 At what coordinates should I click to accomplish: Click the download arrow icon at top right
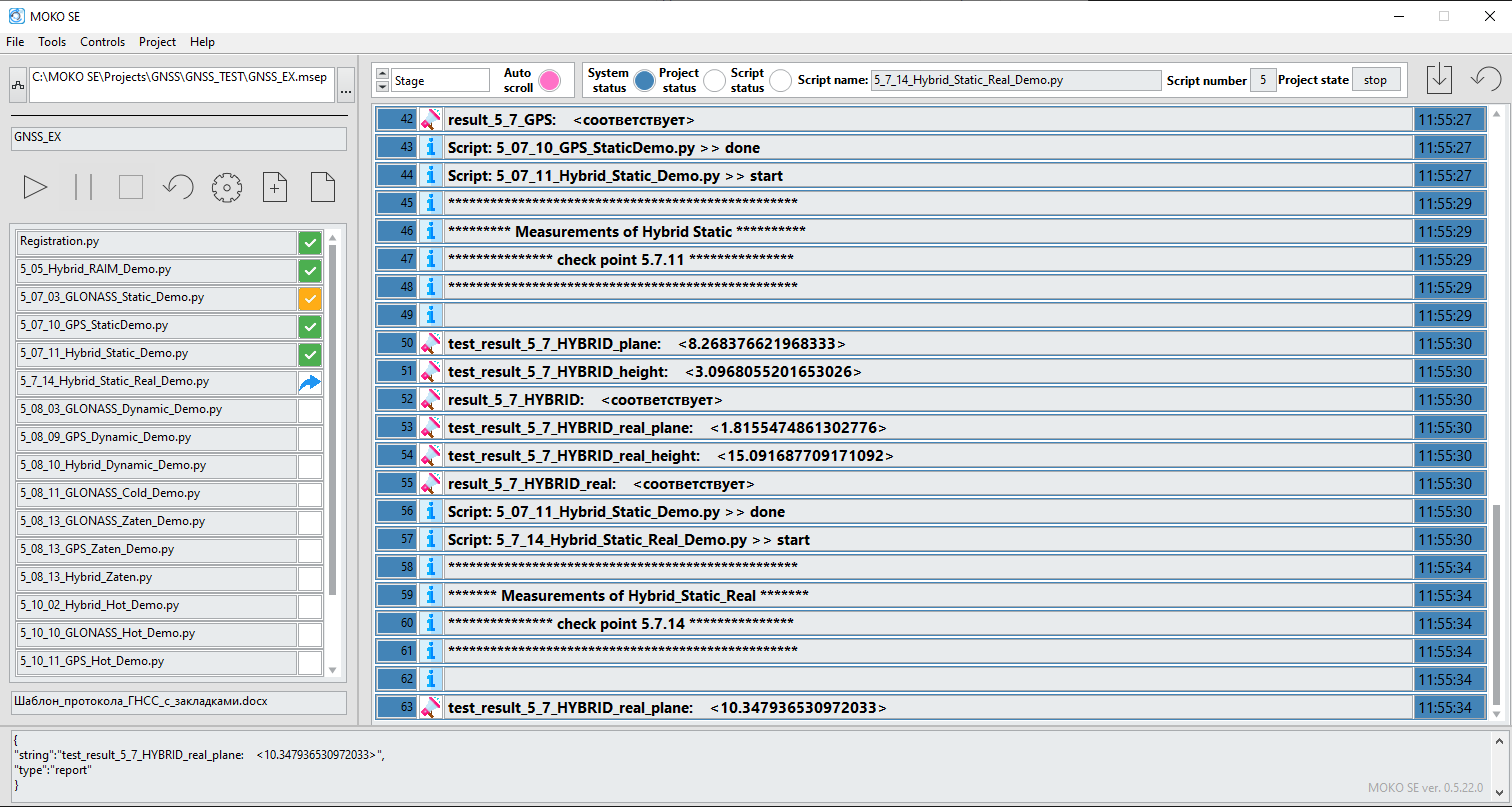[x=1438, y=78]
